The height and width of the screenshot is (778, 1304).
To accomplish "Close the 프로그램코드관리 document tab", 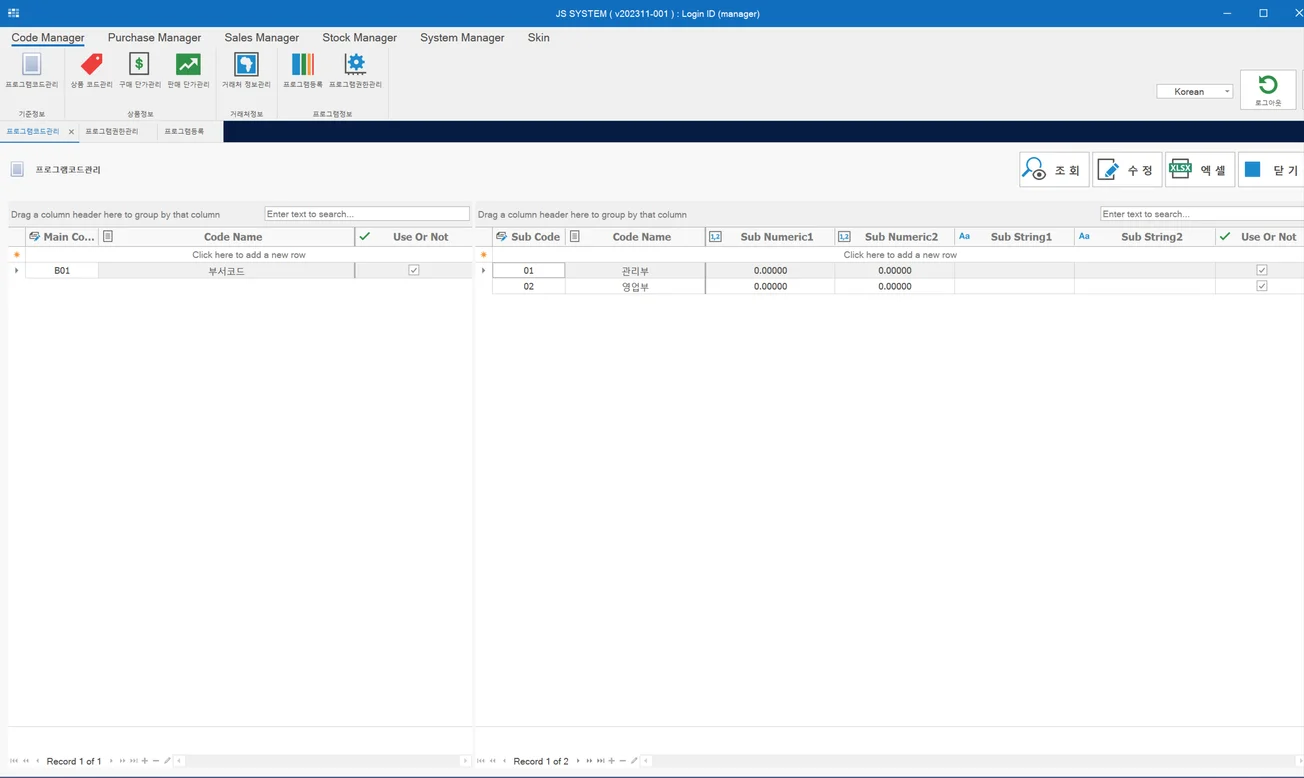I will click(71, 132).
